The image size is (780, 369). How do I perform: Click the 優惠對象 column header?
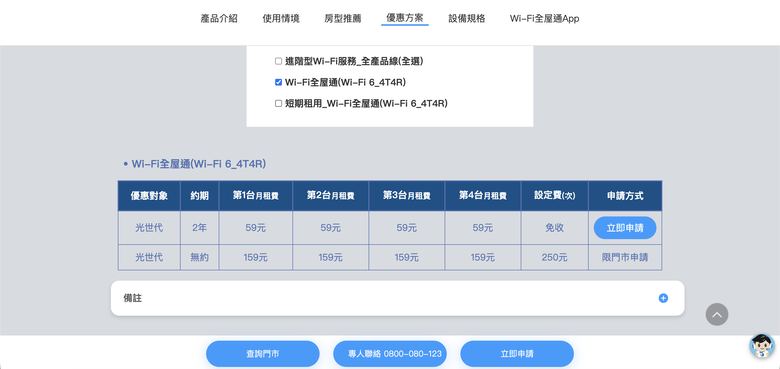pos(149,196)
